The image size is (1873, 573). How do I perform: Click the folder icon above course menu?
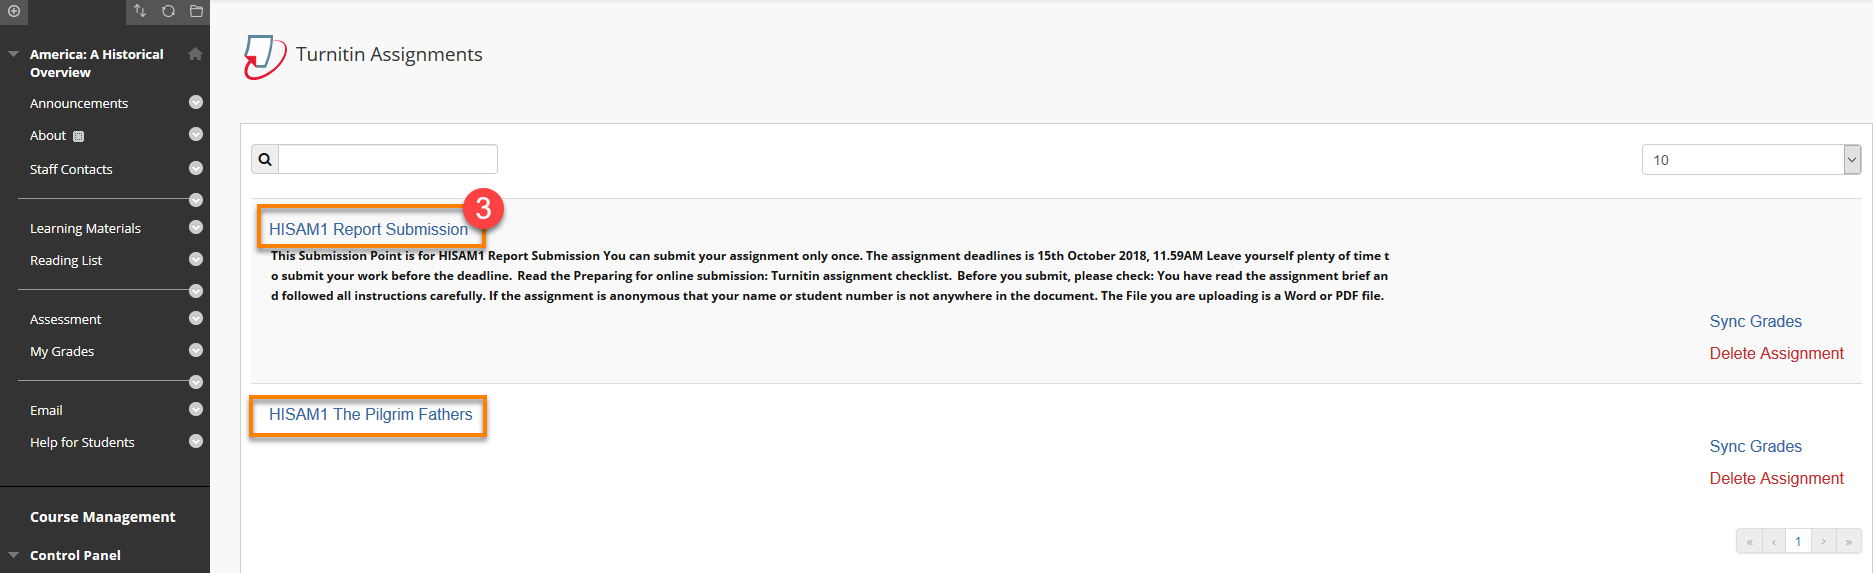(x=196, y=11)
